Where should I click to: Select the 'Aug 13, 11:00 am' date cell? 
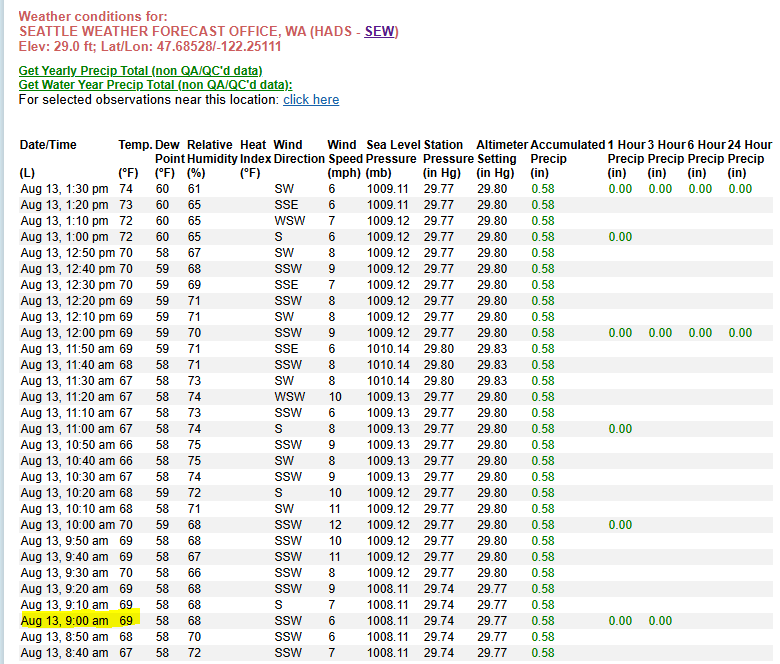coord(67,429)
